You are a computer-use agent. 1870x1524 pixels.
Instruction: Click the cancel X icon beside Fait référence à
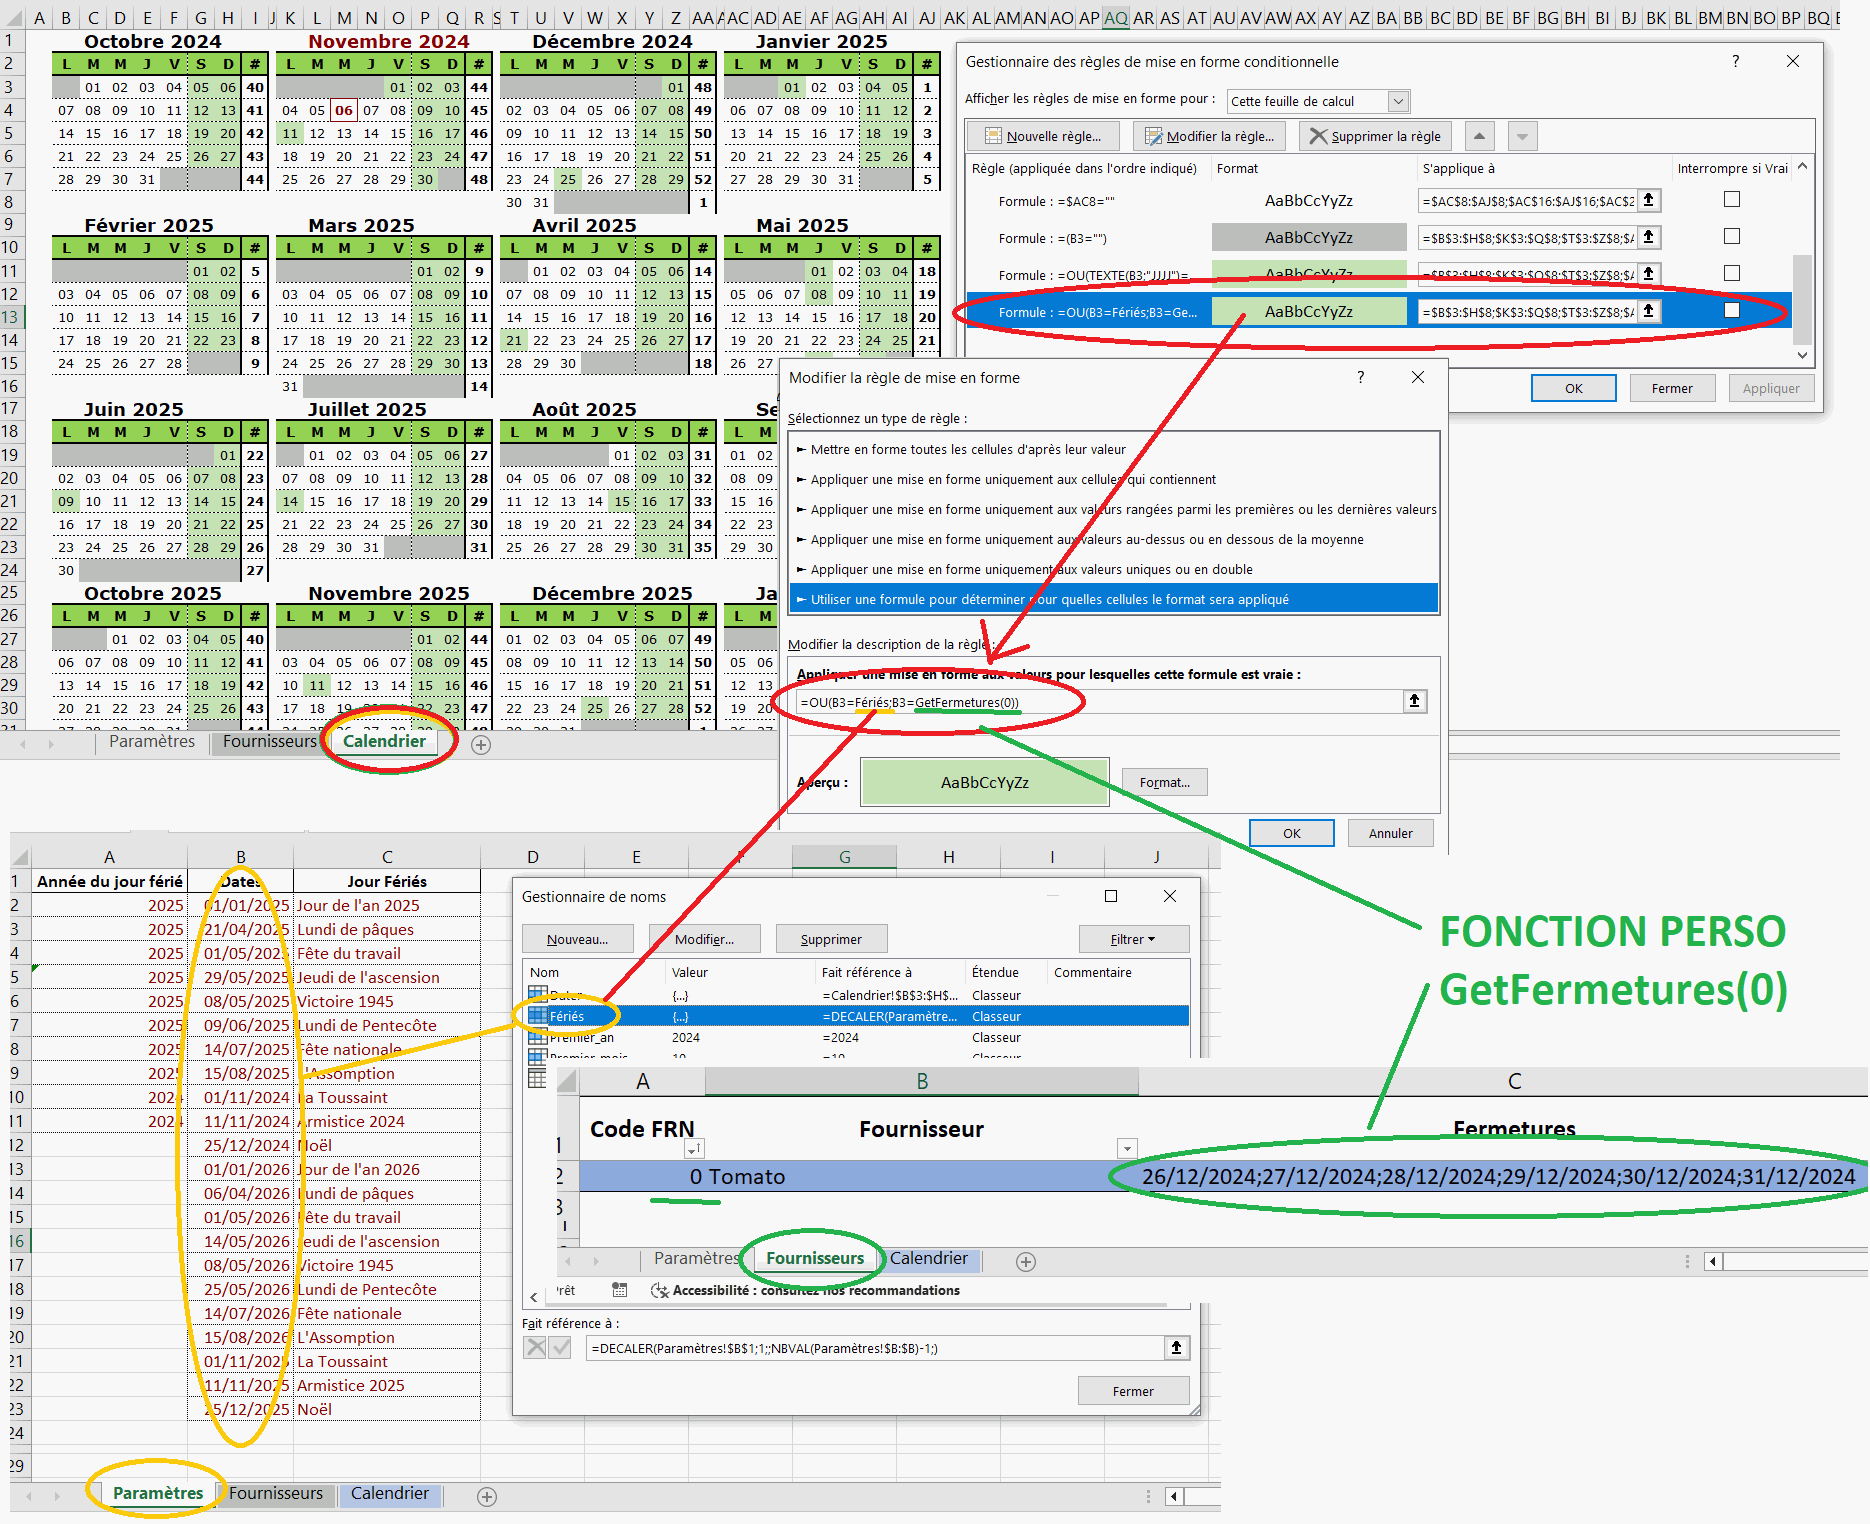click(x=536, y=1348)
